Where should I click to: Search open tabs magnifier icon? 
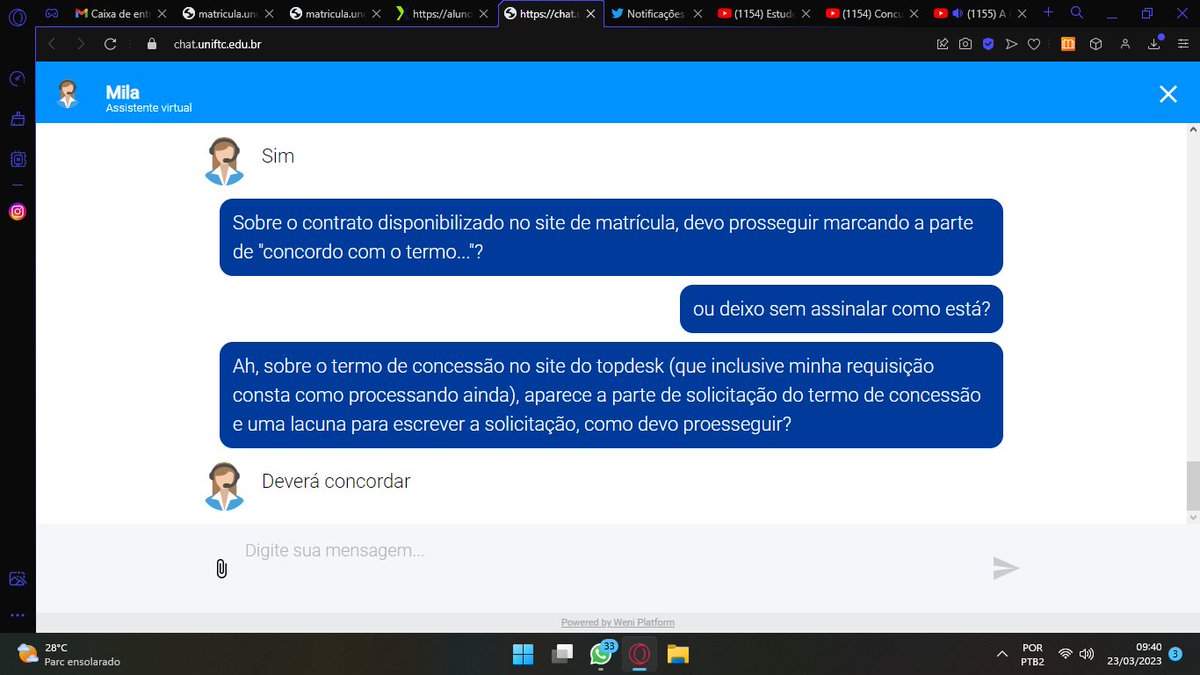tap(1077, 13)
